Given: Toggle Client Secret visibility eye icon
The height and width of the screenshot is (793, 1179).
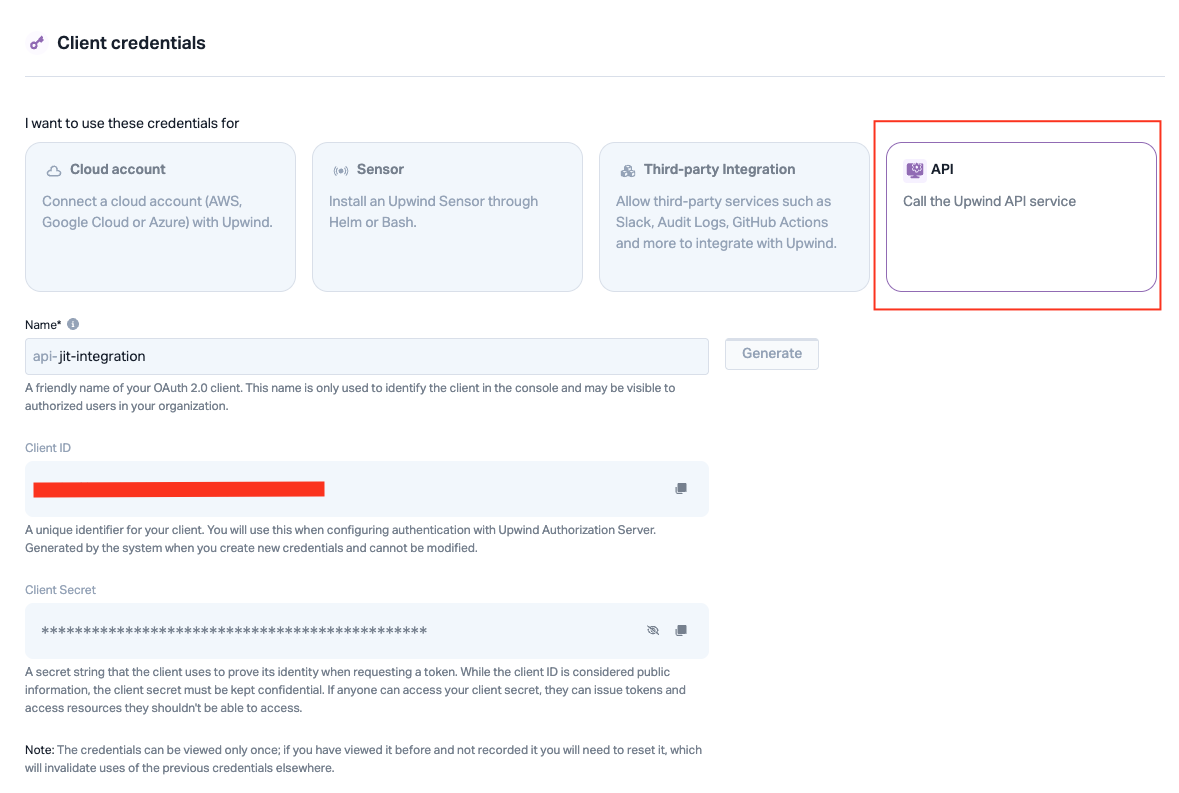Looking at the screenshot, I should tap(653, 630).
